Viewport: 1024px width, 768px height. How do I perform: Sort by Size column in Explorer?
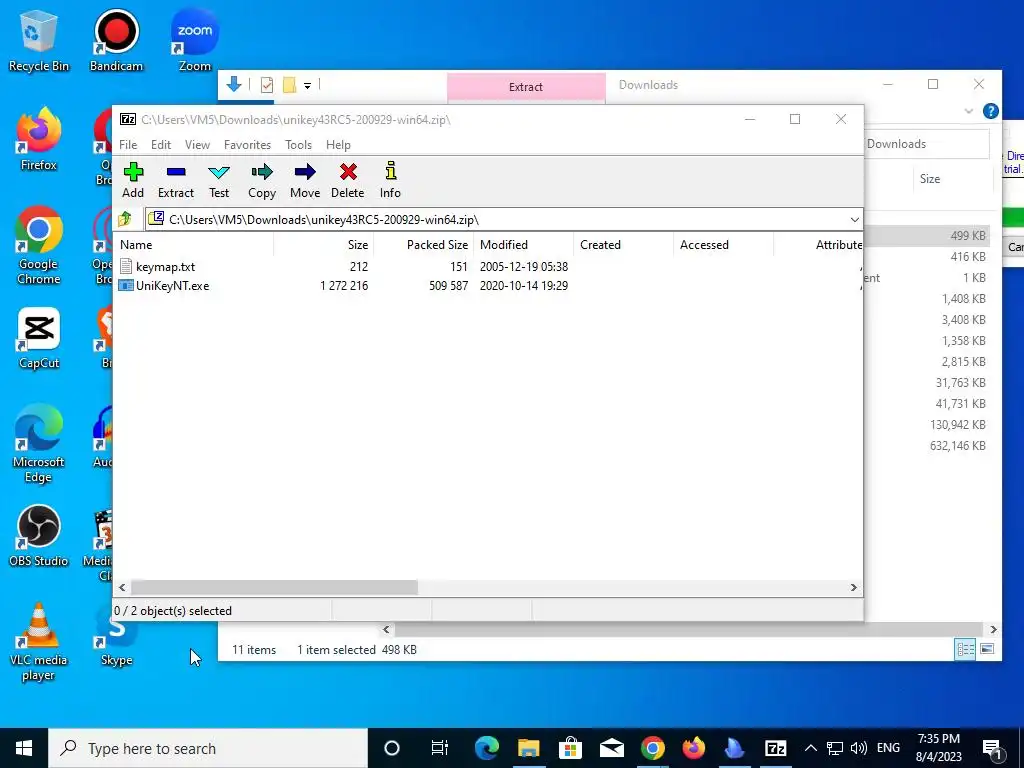(x=930, y=179)
